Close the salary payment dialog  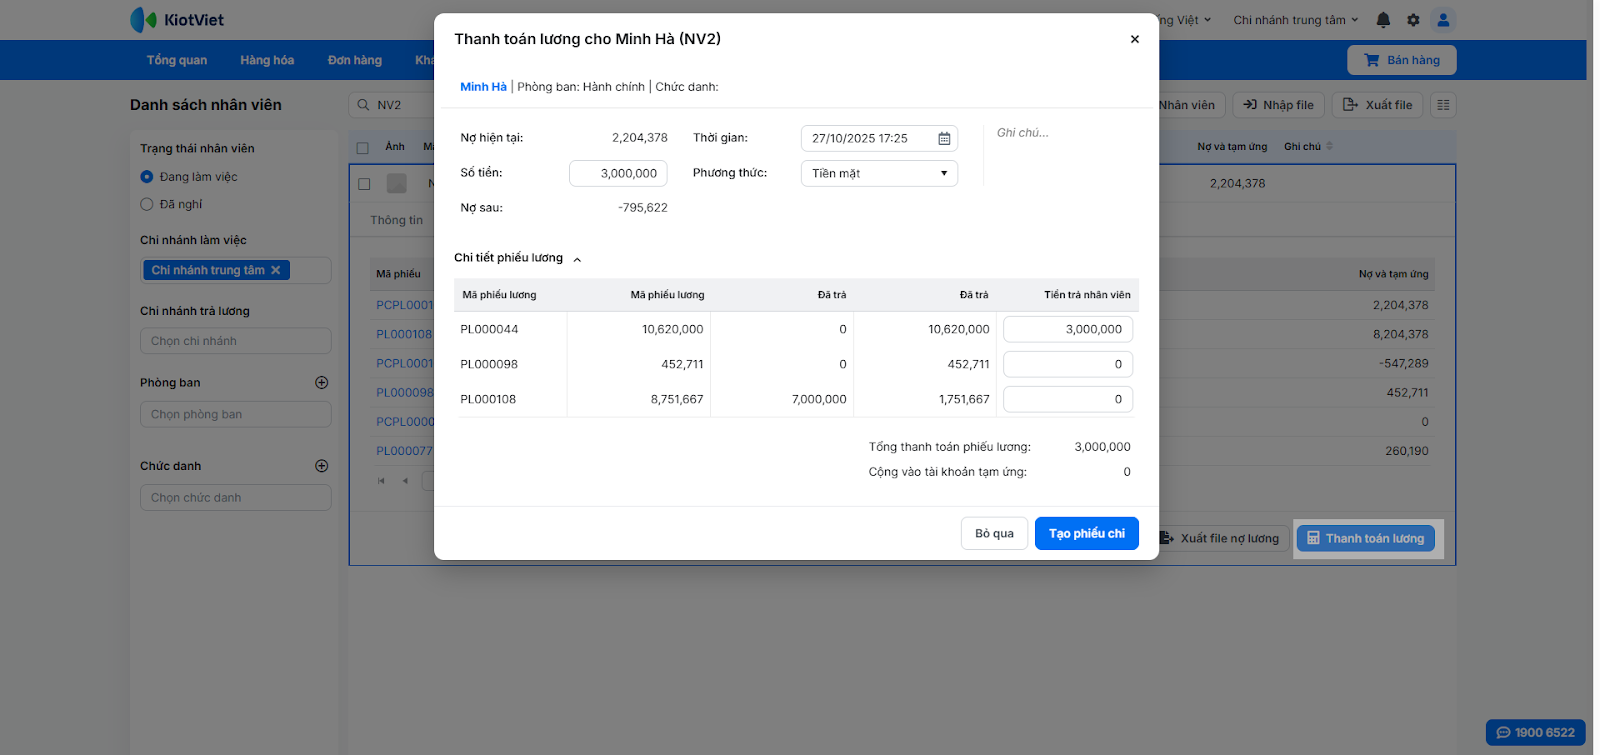pos(1134,39)
